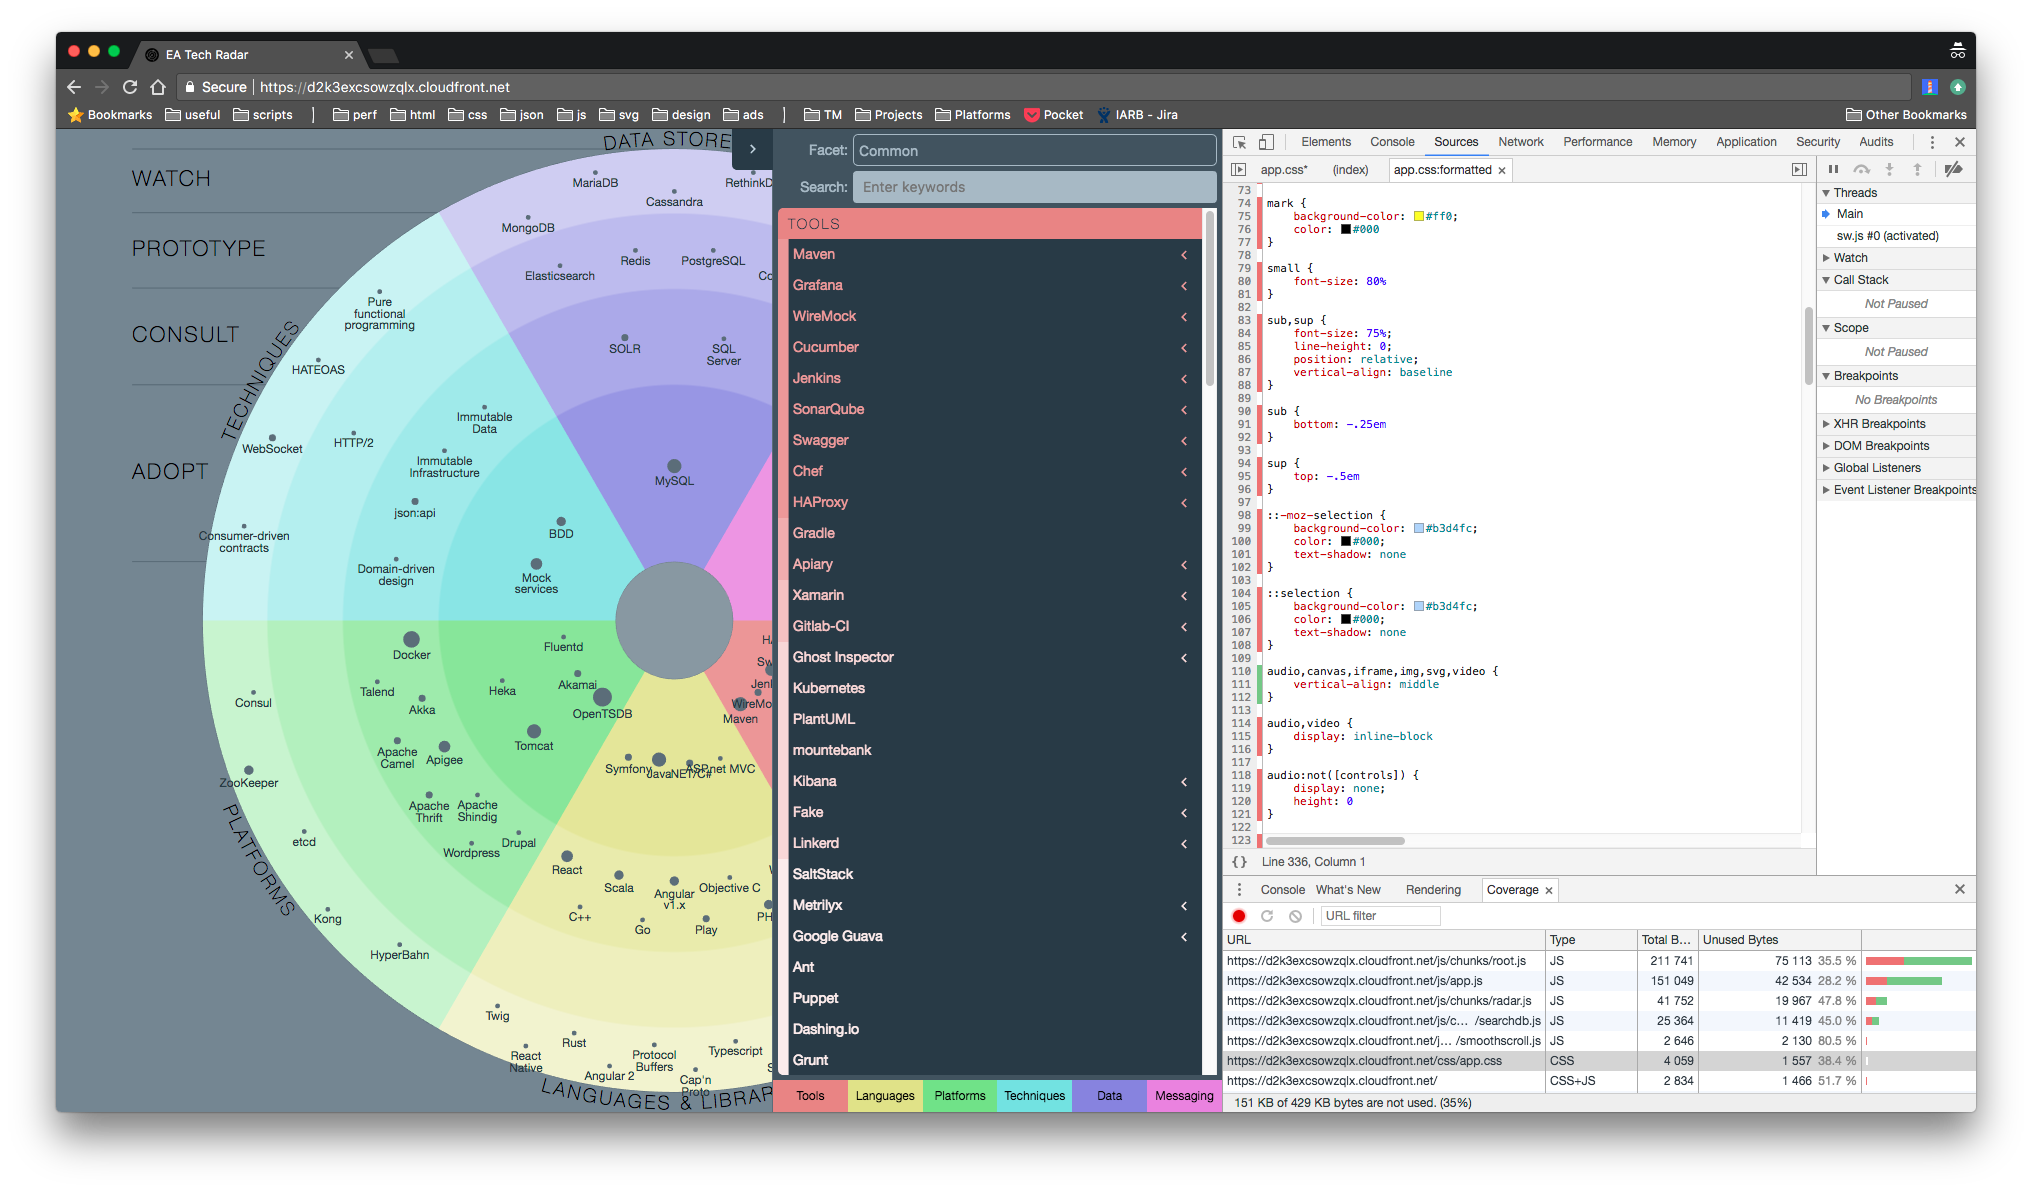2032x1192 pixels.
Task: Open DevTools three-dot customize menu
Action: coord(1932,142)
